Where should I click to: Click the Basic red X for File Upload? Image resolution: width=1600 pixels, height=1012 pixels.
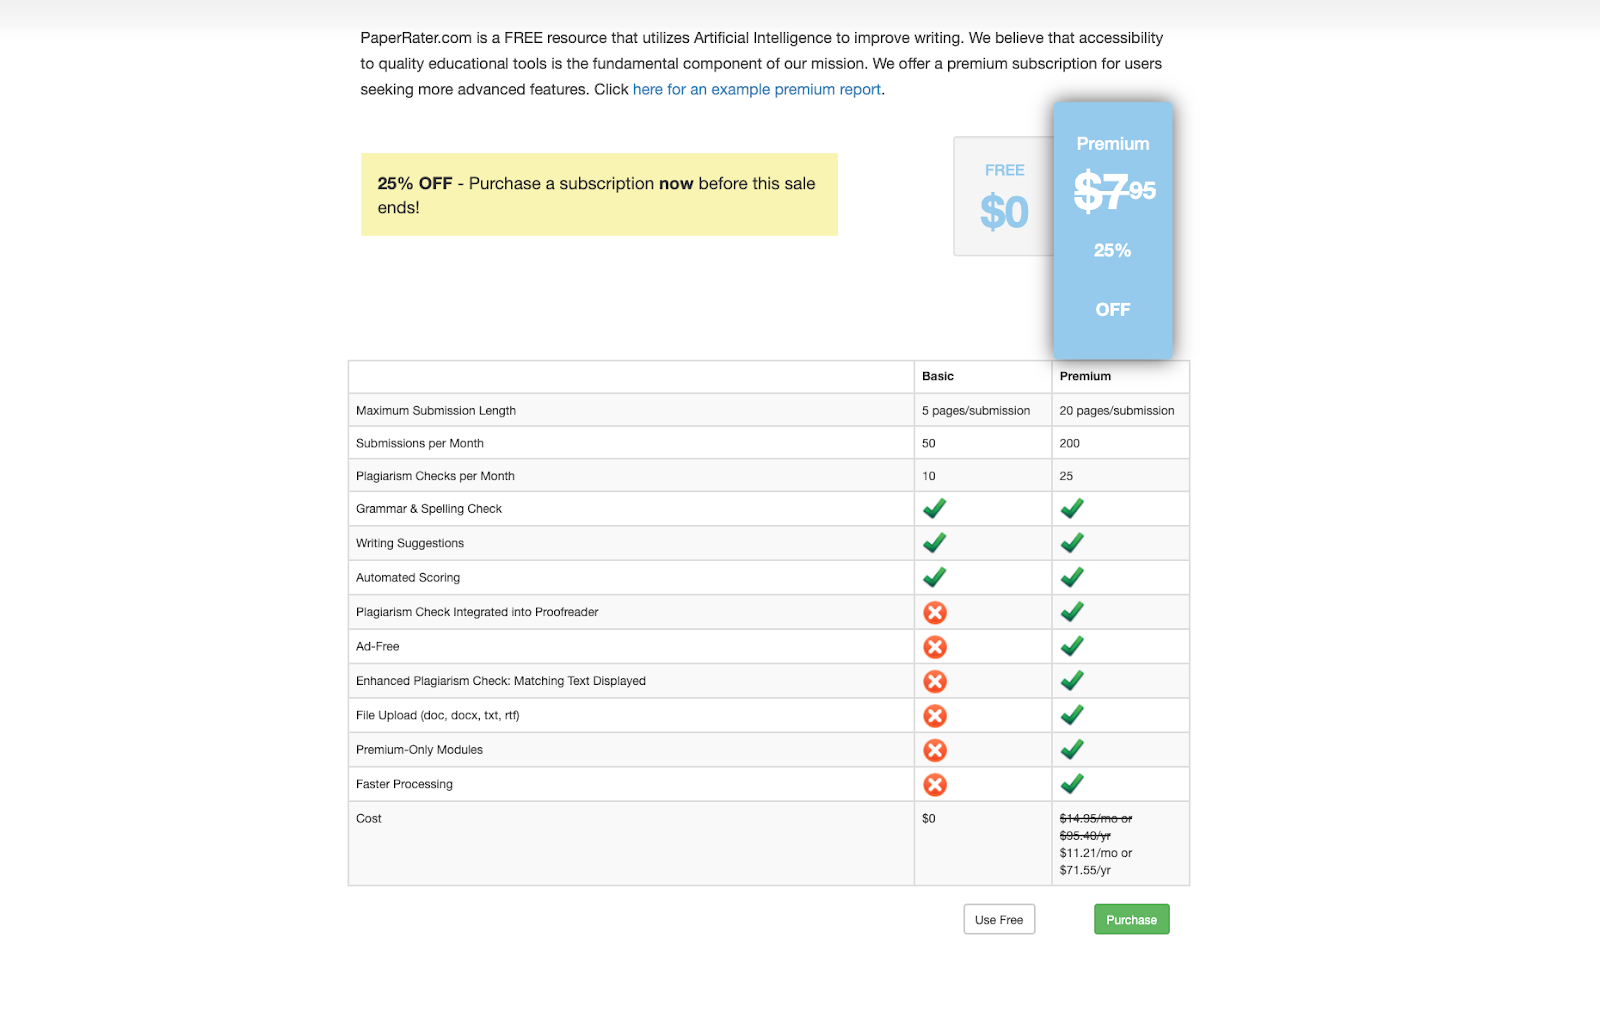[x=935, y=716]
